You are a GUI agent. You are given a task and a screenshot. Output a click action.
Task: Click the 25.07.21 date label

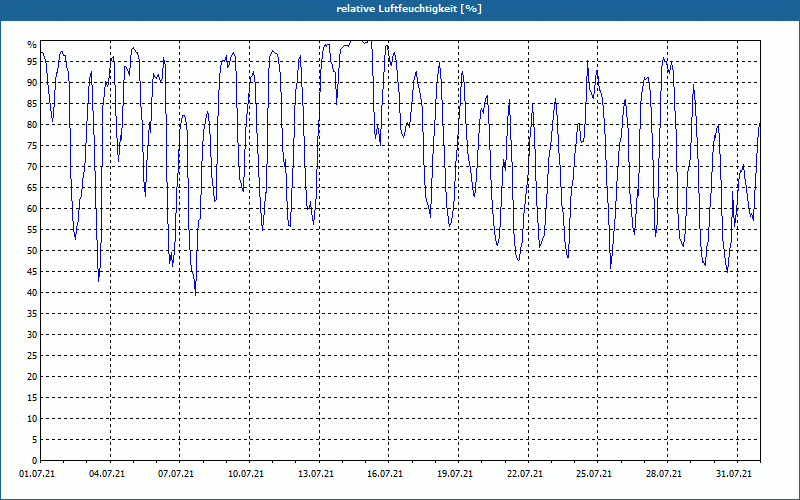[x=594, y=474]
